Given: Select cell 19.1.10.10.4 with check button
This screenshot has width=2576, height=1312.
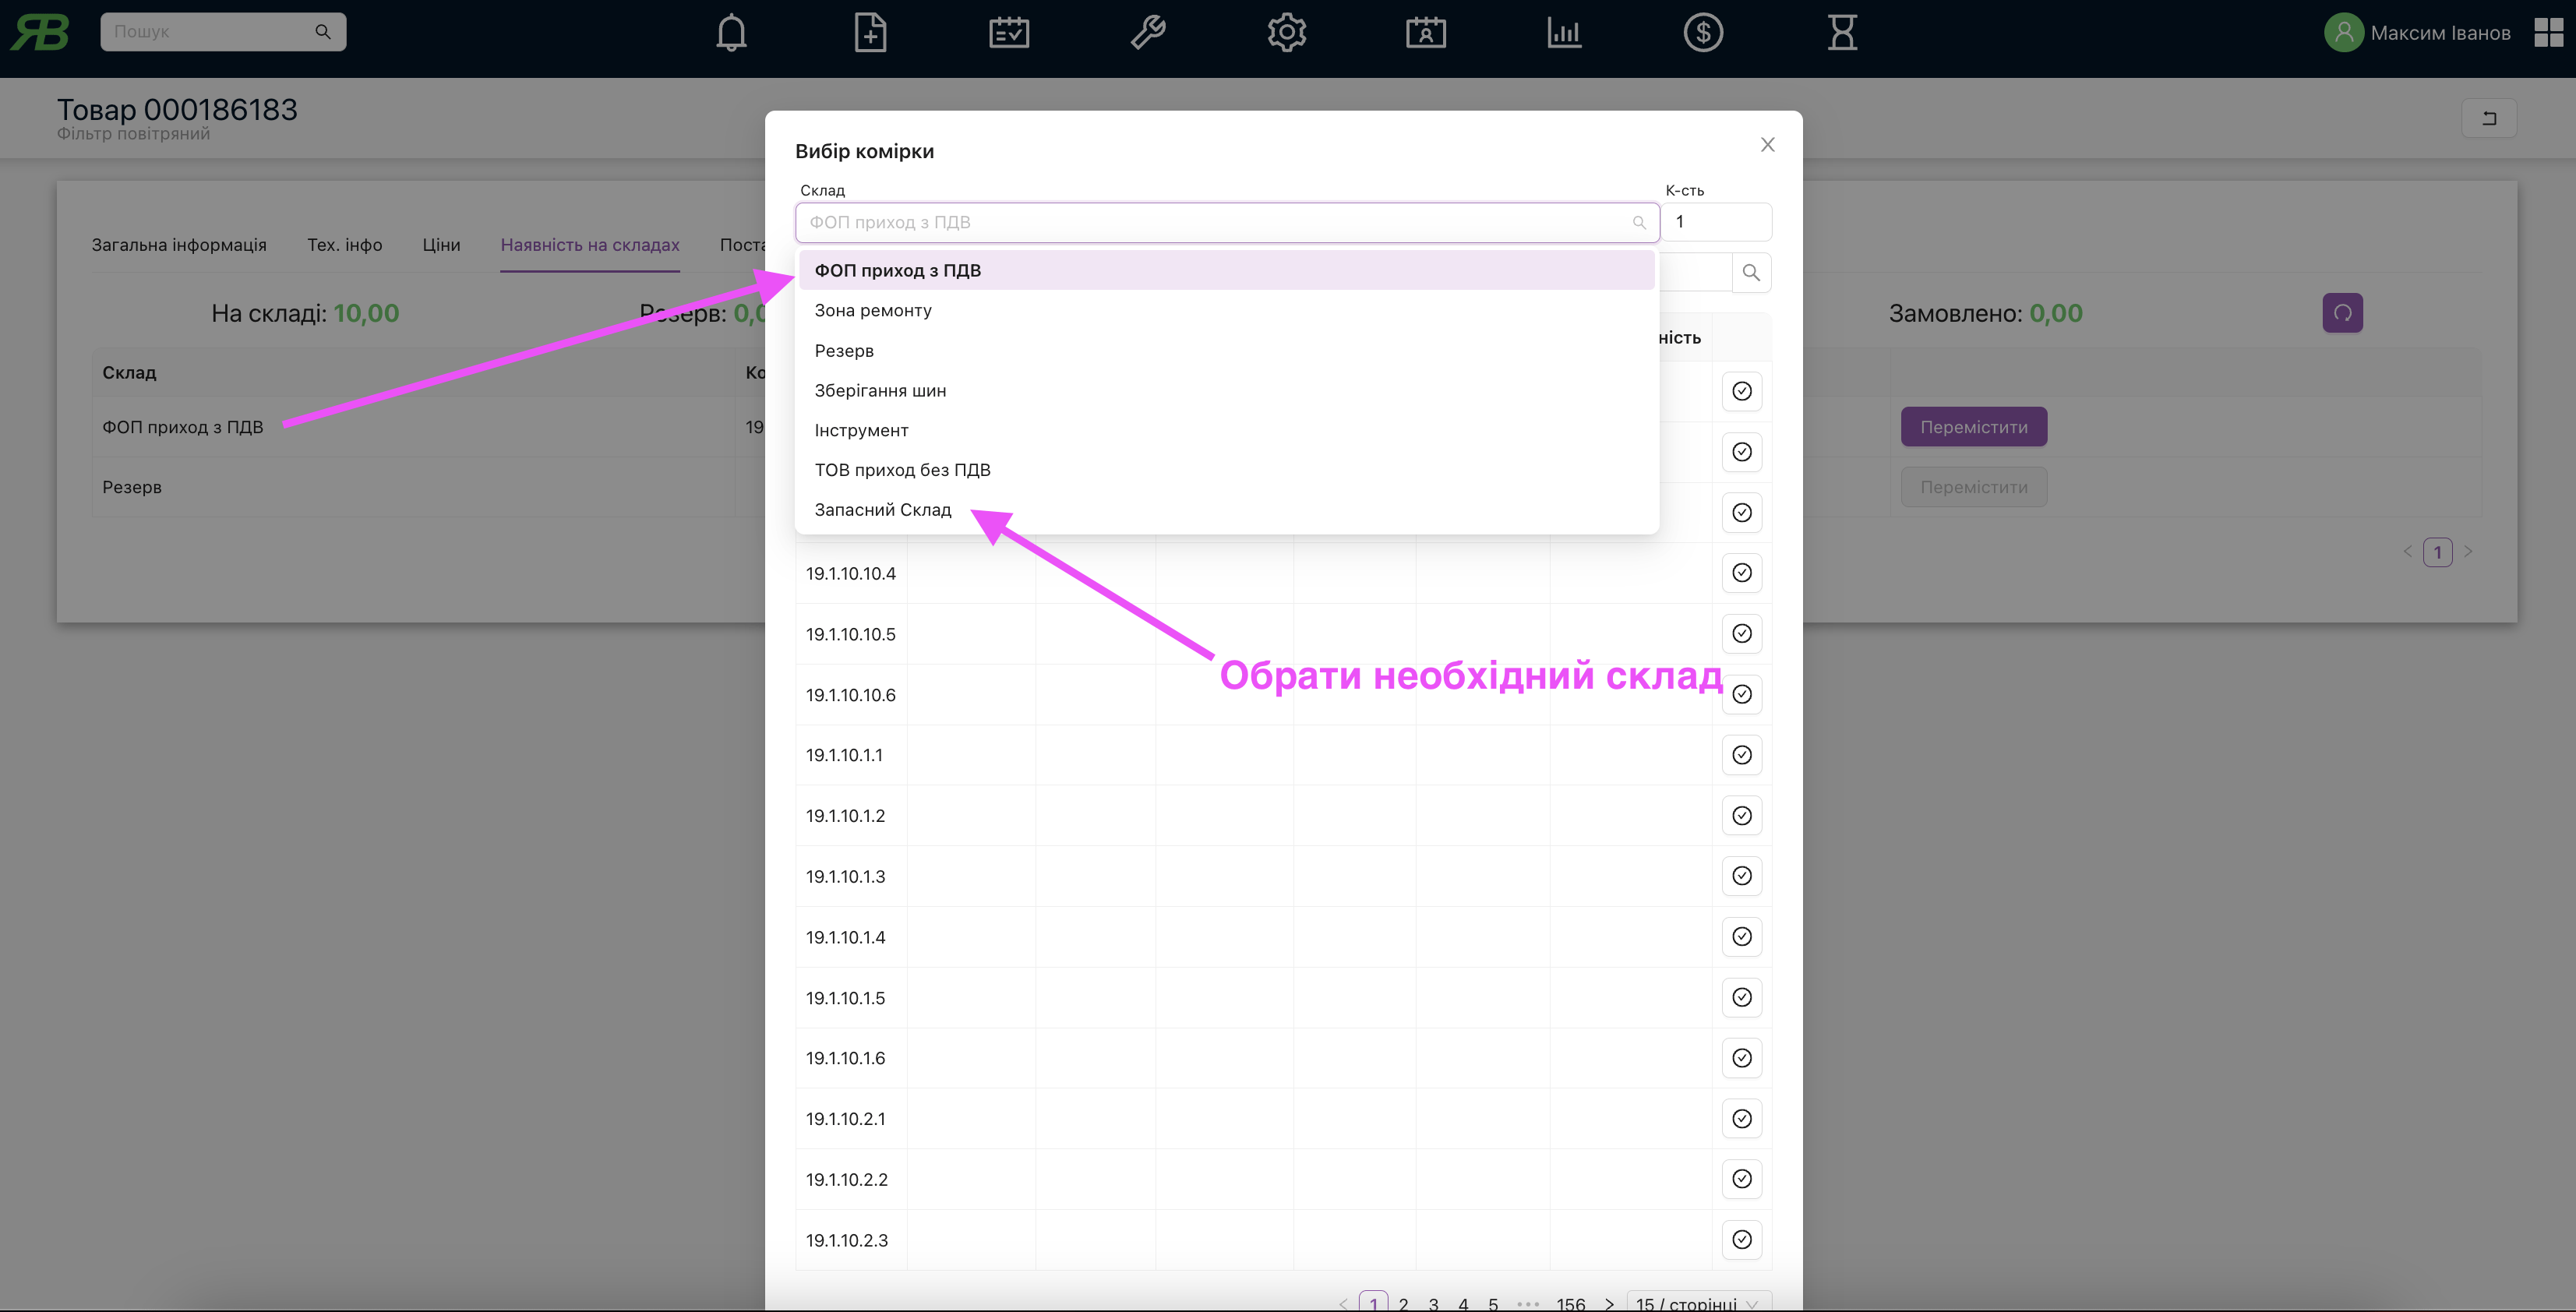Looking at the screenshot, I should [x=1741, y=573].
